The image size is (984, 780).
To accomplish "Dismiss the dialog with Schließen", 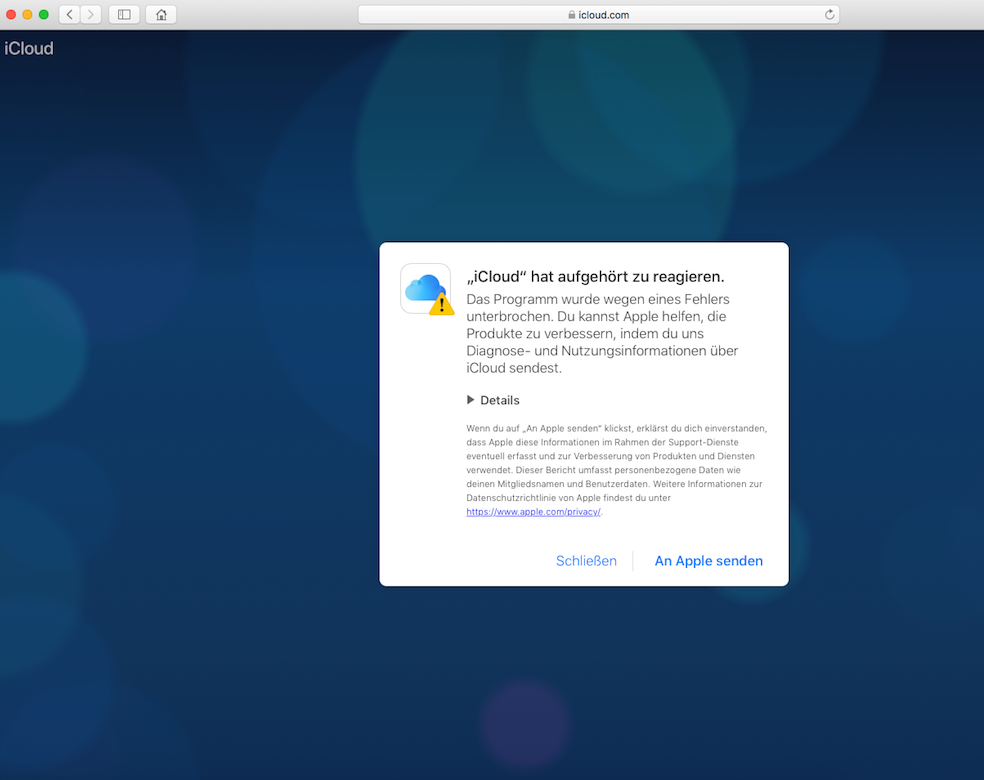I will pyautogui.click(x=586, y=560).
